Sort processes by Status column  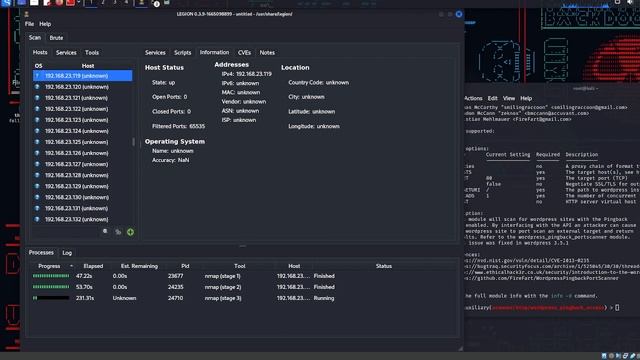(x=384, y=266)
